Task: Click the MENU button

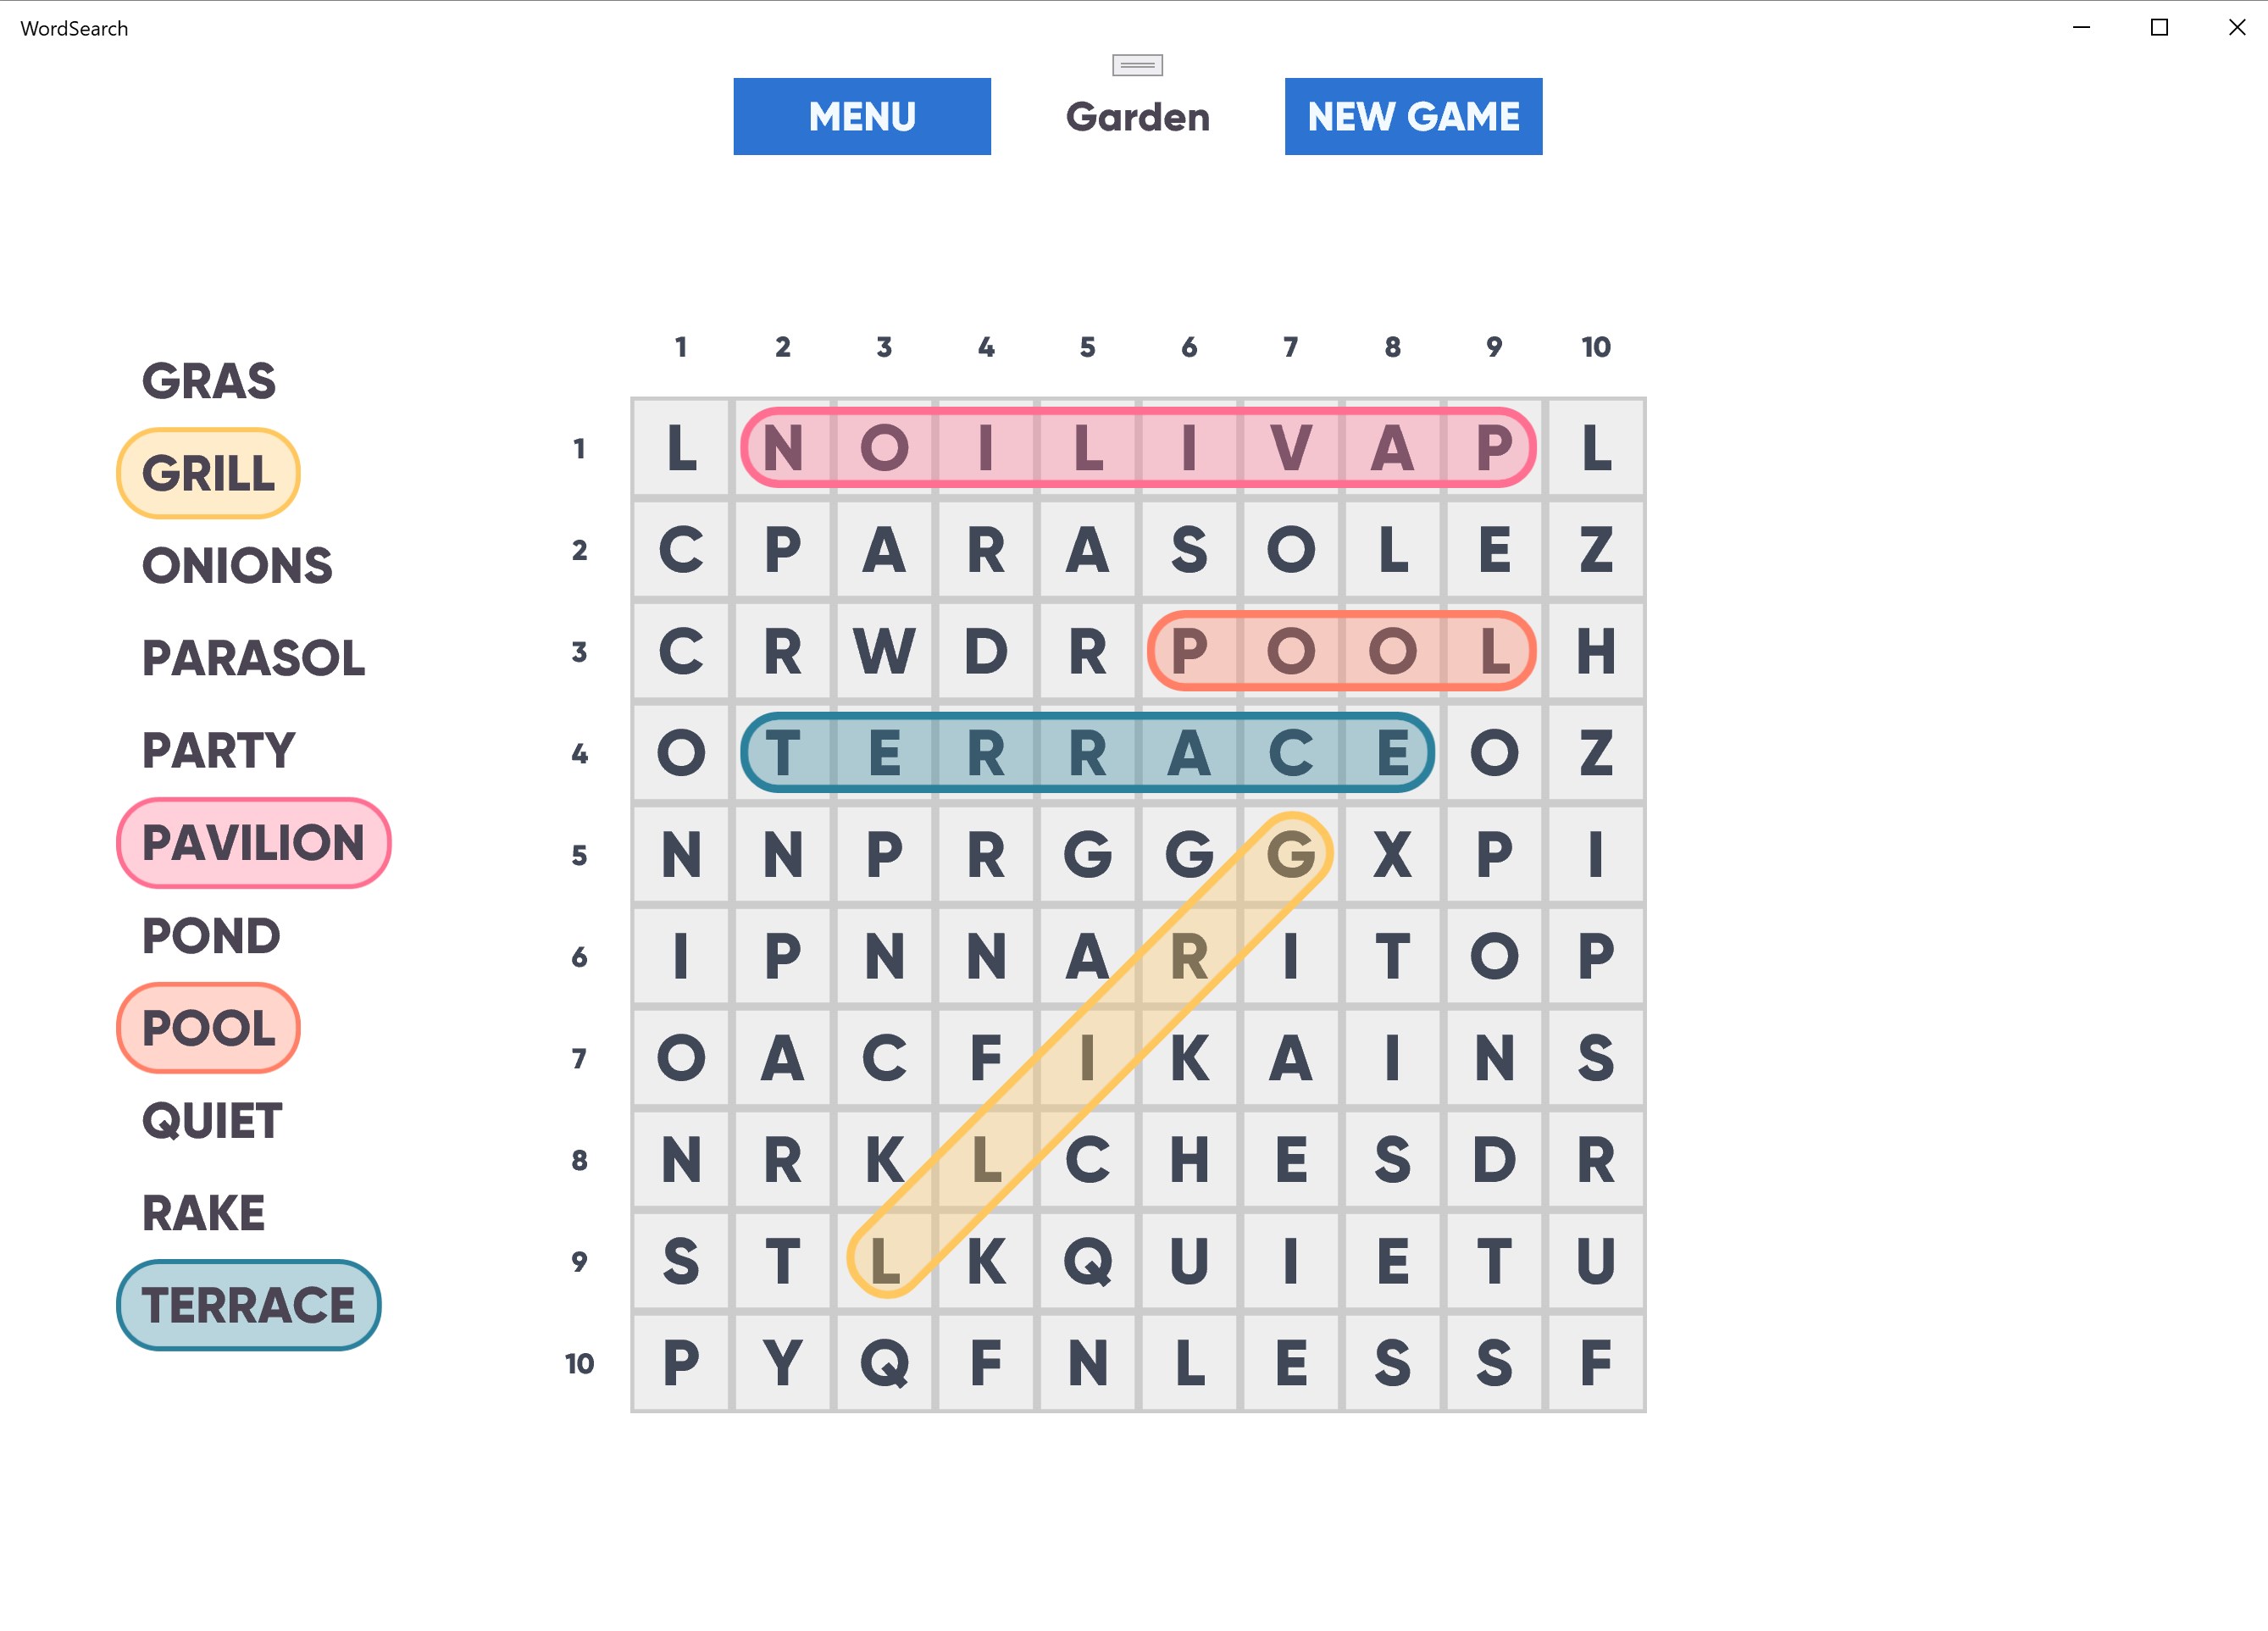Action: tap(861, 116)
